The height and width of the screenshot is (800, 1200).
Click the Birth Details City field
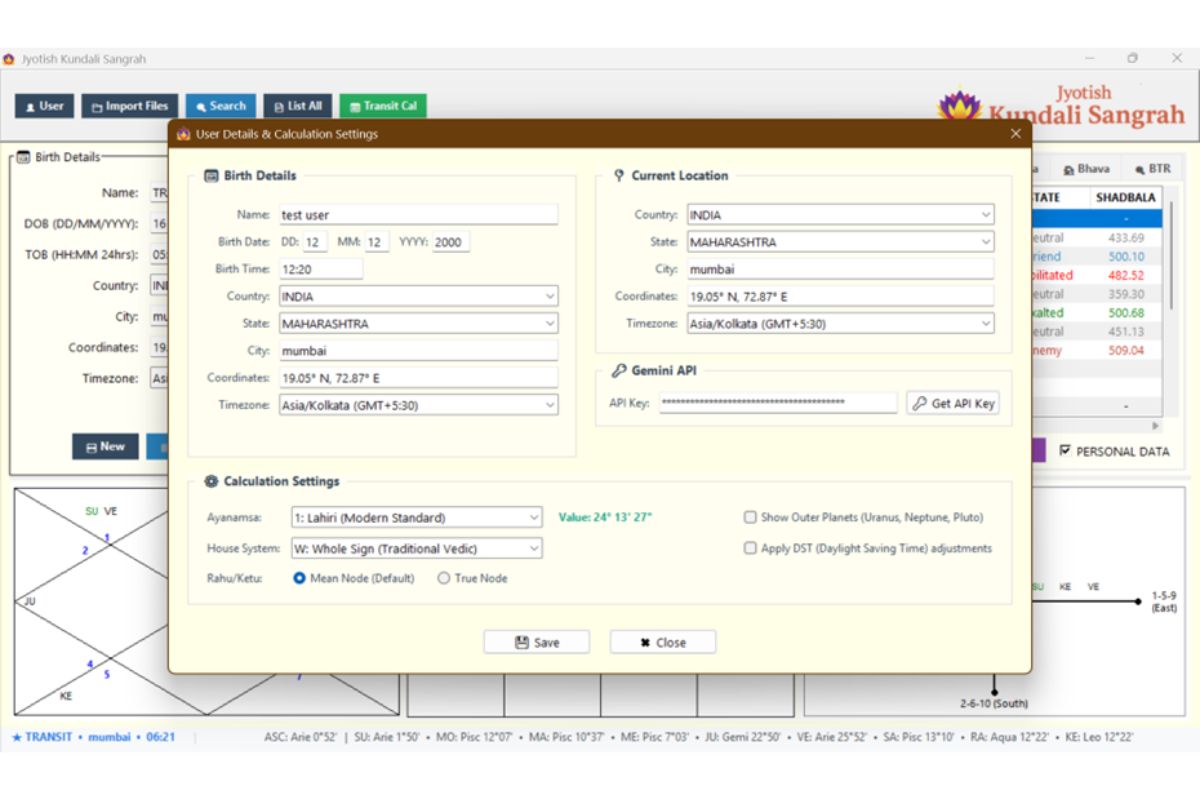pyautogui.click(x=418, y=351)
